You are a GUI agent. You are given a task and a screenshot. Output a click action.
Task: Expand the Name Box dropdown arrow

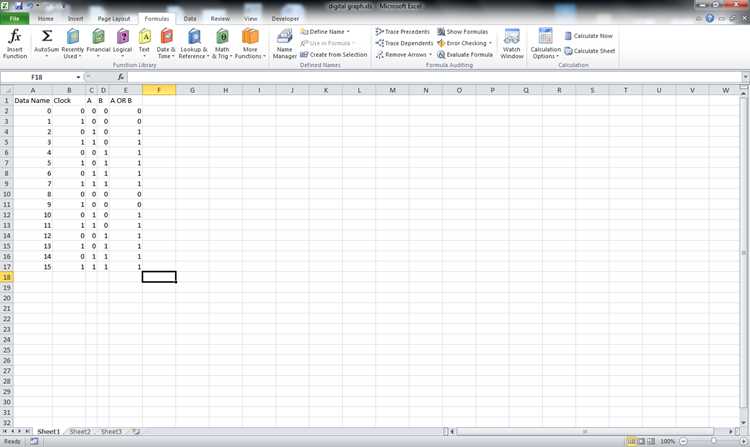(78, 76)
